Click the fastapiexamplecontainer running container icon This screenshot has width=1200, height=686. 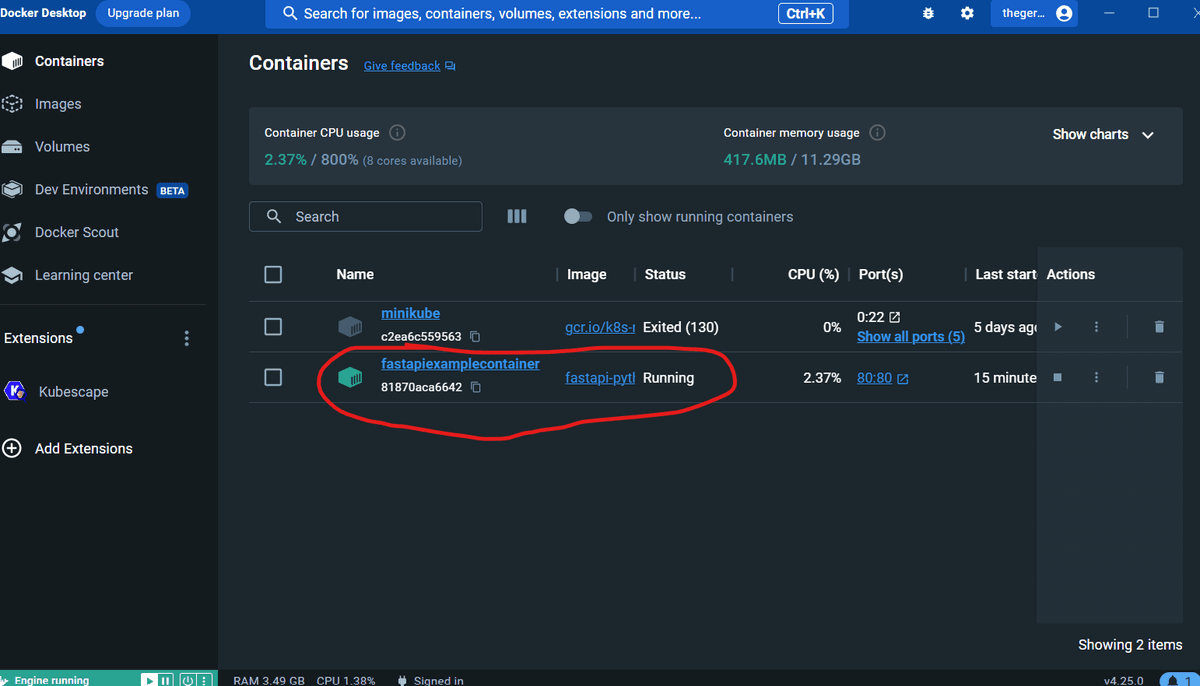[350, 377]
